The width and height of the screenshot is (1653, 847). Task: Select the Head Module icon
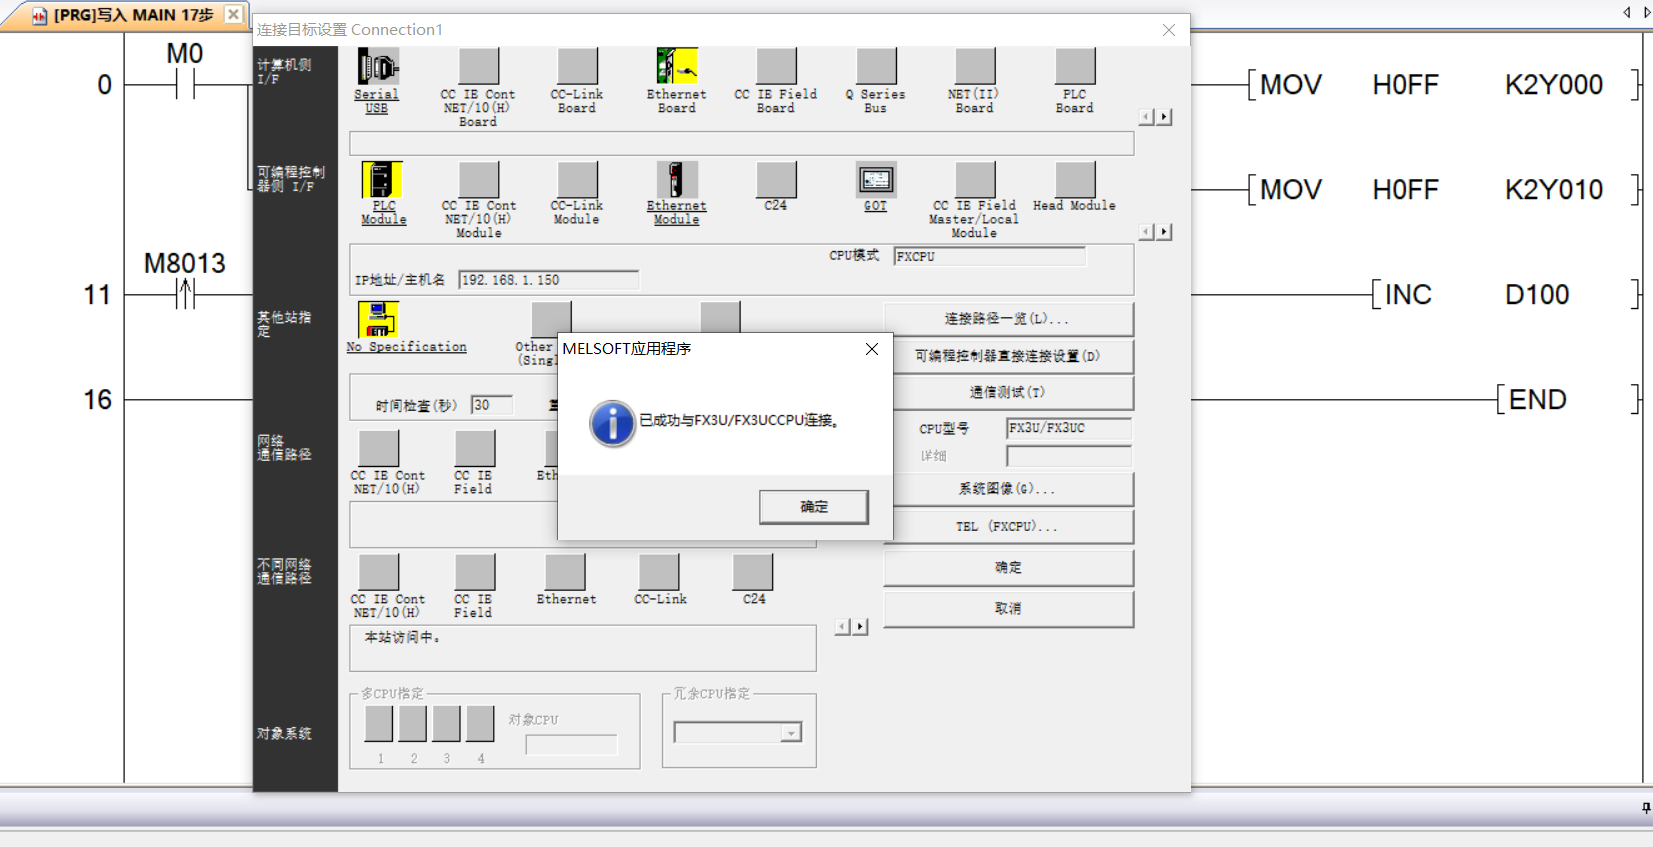coord(1075,181)
